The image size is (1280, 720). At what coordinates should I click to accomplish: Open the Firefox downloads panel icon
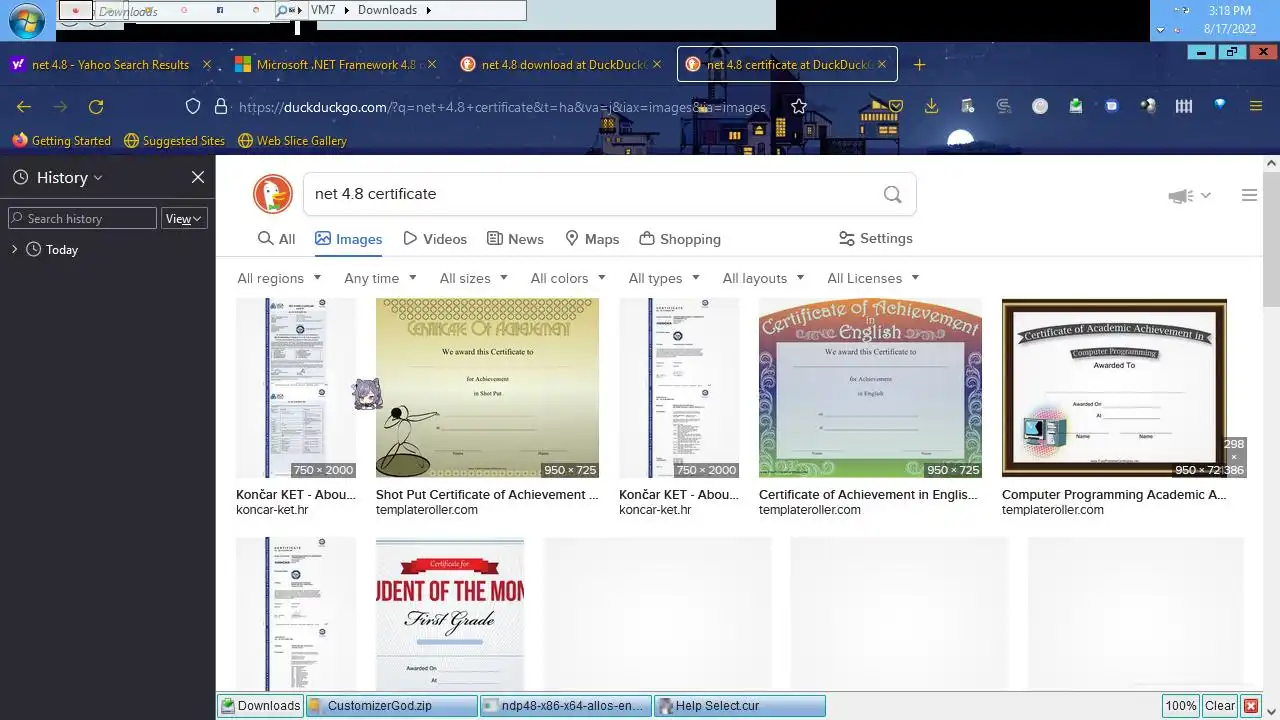pos(931,106)
